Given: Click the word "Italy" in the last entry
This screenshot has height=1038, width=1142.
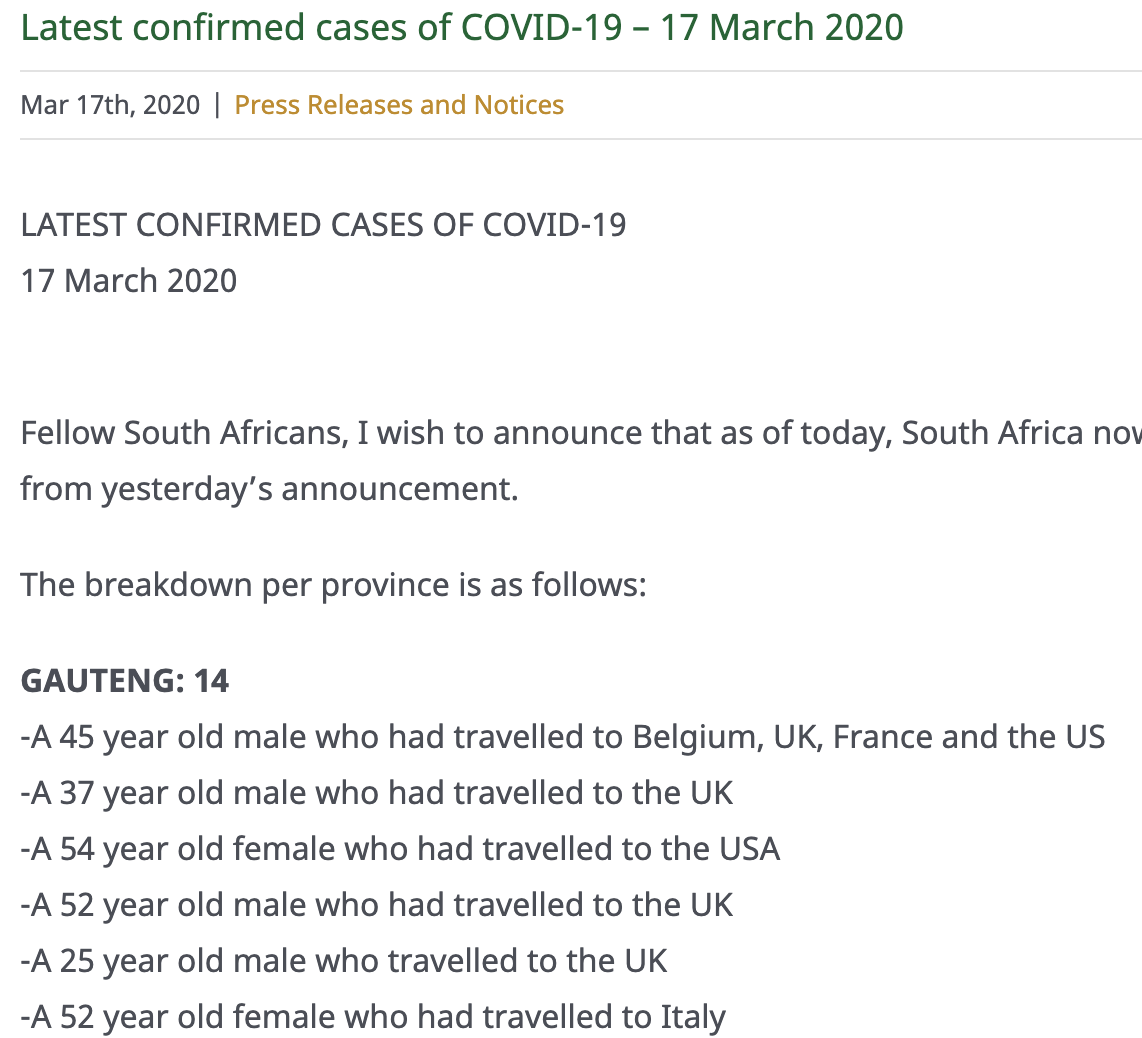Looking at the screenshot, I should 693,1017.
